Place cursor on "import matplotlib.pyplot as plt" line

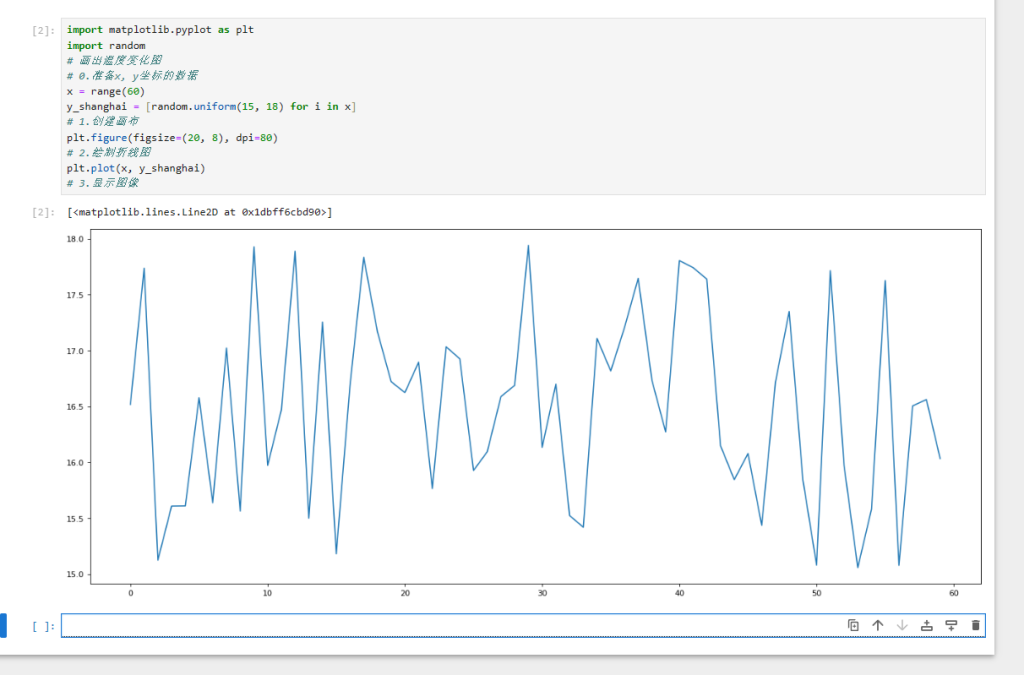pos(160,30)
